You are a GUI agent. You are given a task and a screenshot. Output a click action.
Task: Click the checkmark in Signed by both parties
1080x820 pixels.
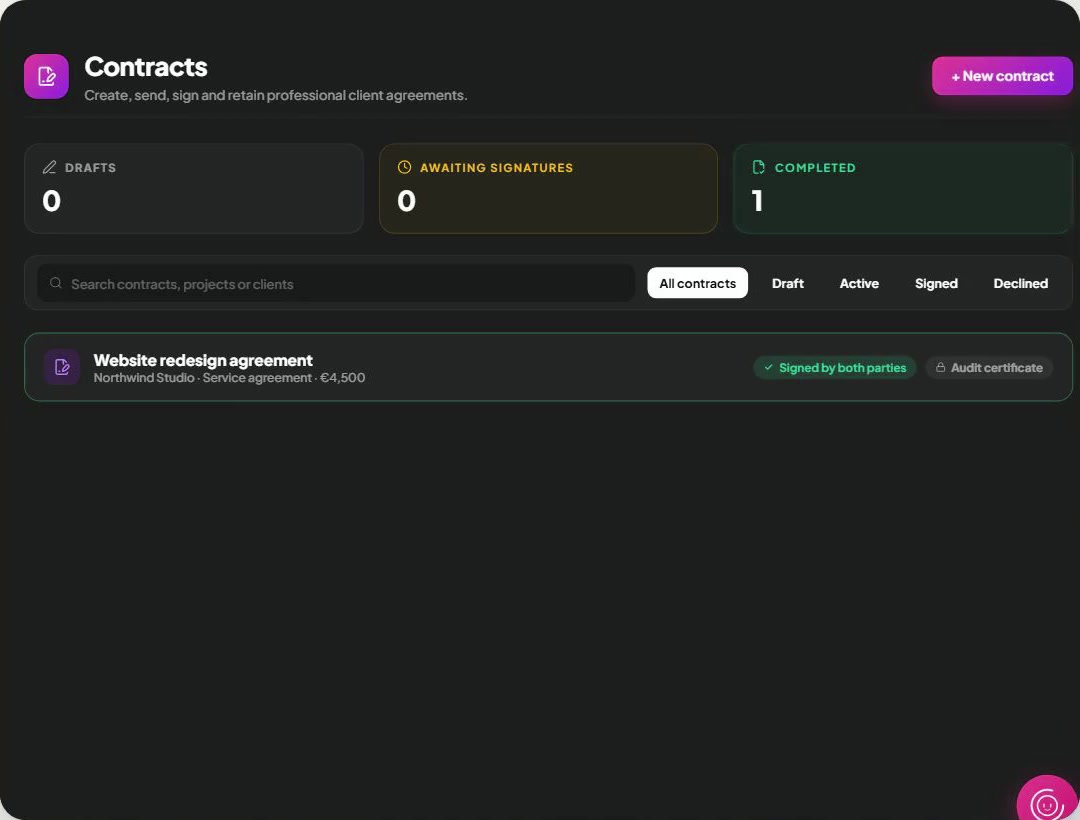[769, 368]
